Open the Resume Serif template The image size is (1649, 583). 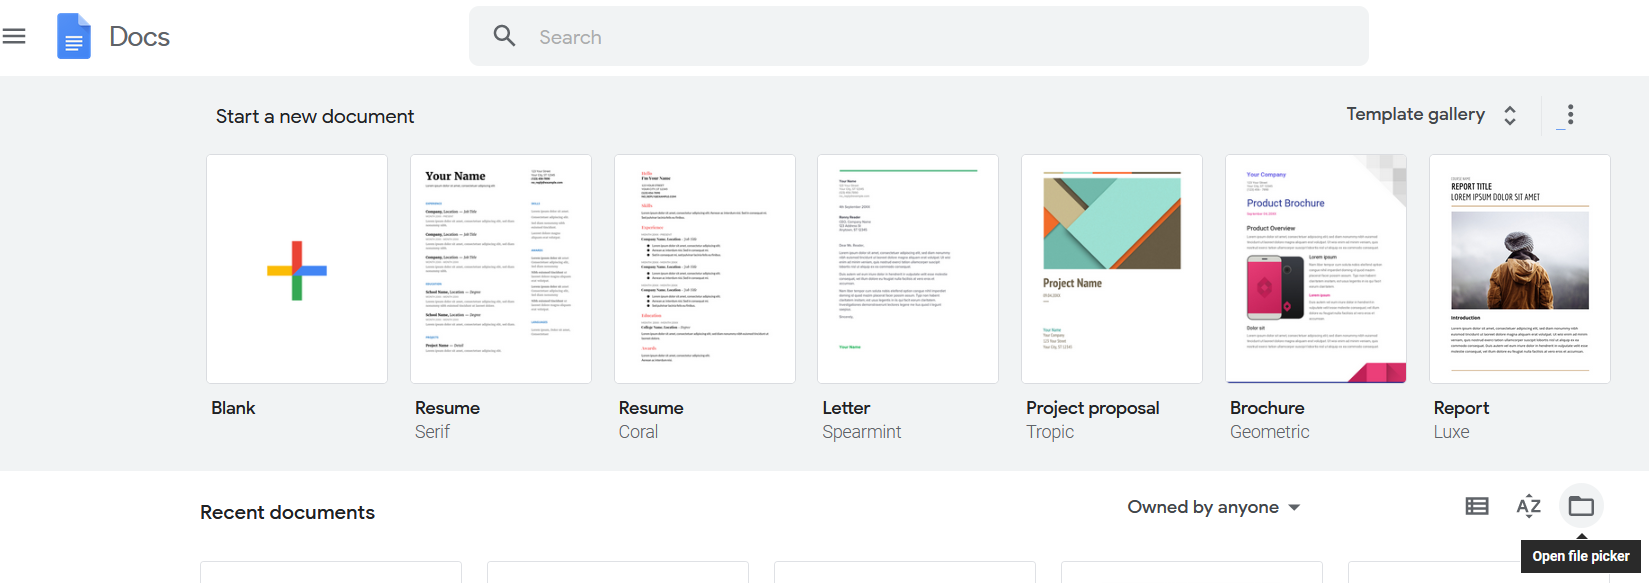501,269
